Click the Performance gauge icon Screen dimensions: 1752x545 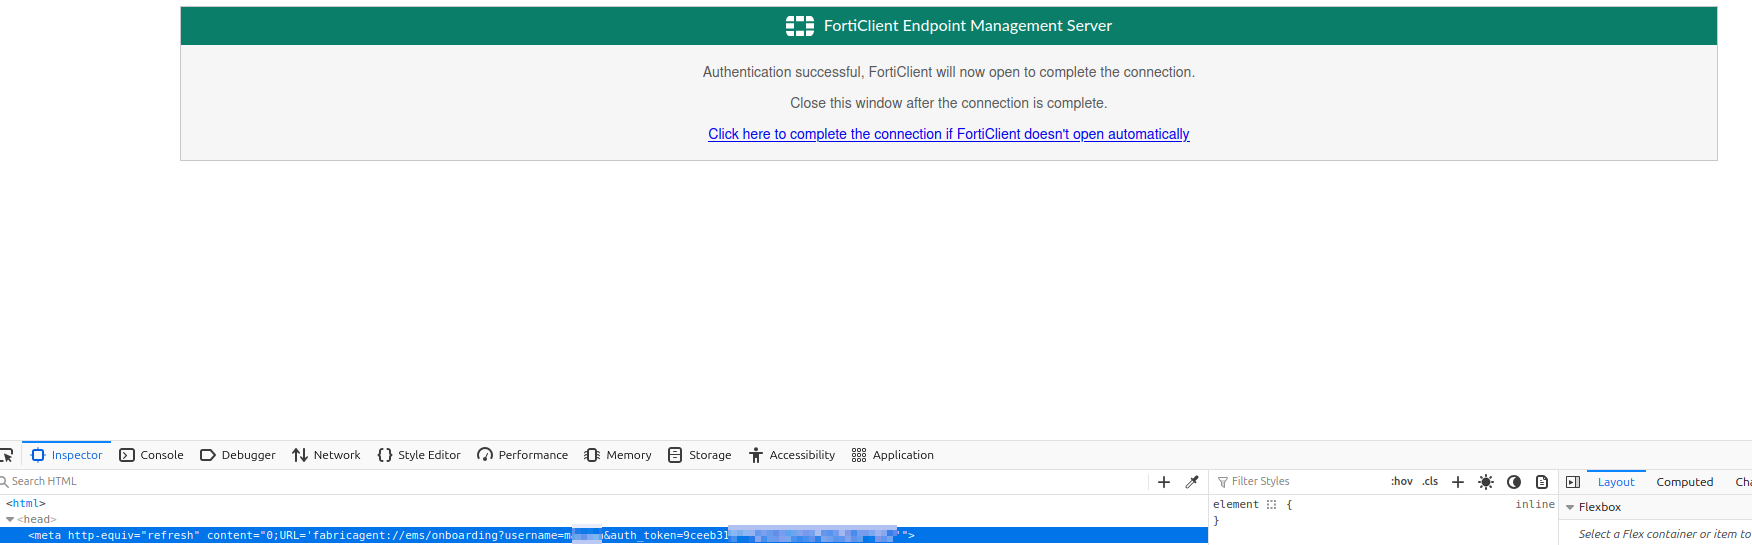point(485,455)
